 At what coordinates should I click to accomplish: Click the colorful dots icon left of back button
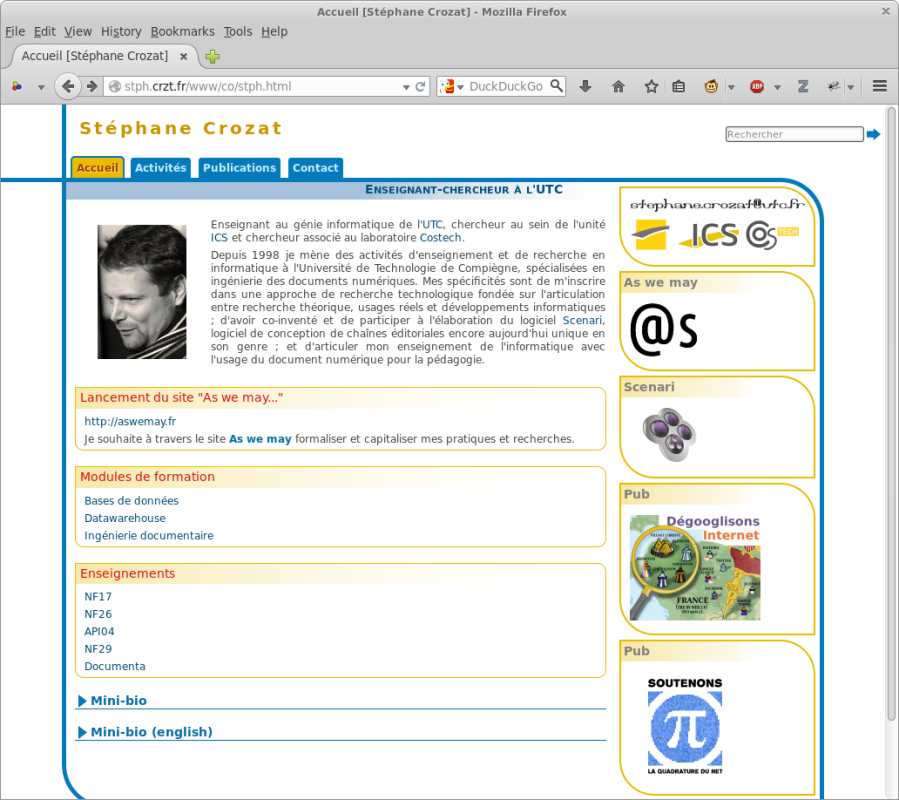click(17, 87)
